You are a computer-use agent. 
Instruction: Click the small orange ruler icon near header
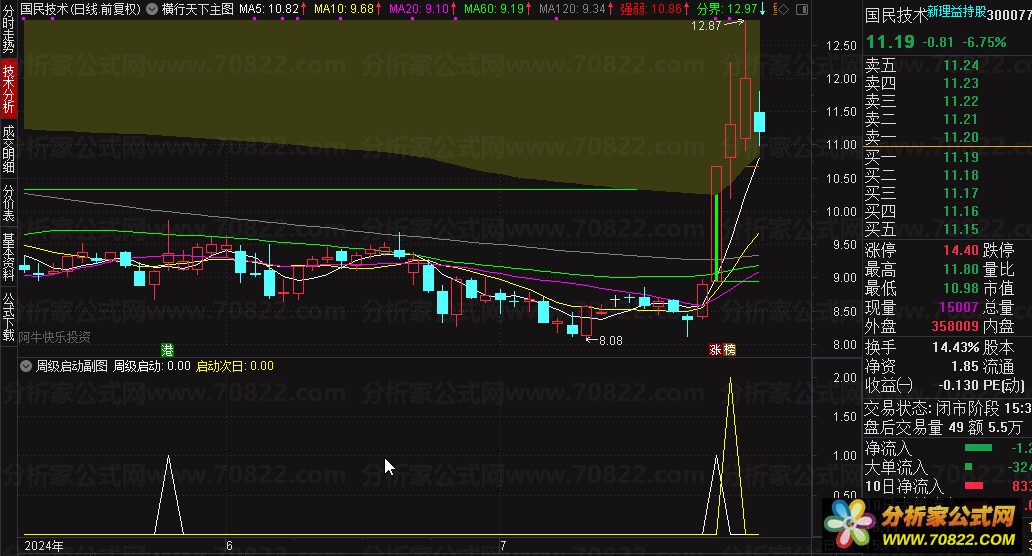775,9
